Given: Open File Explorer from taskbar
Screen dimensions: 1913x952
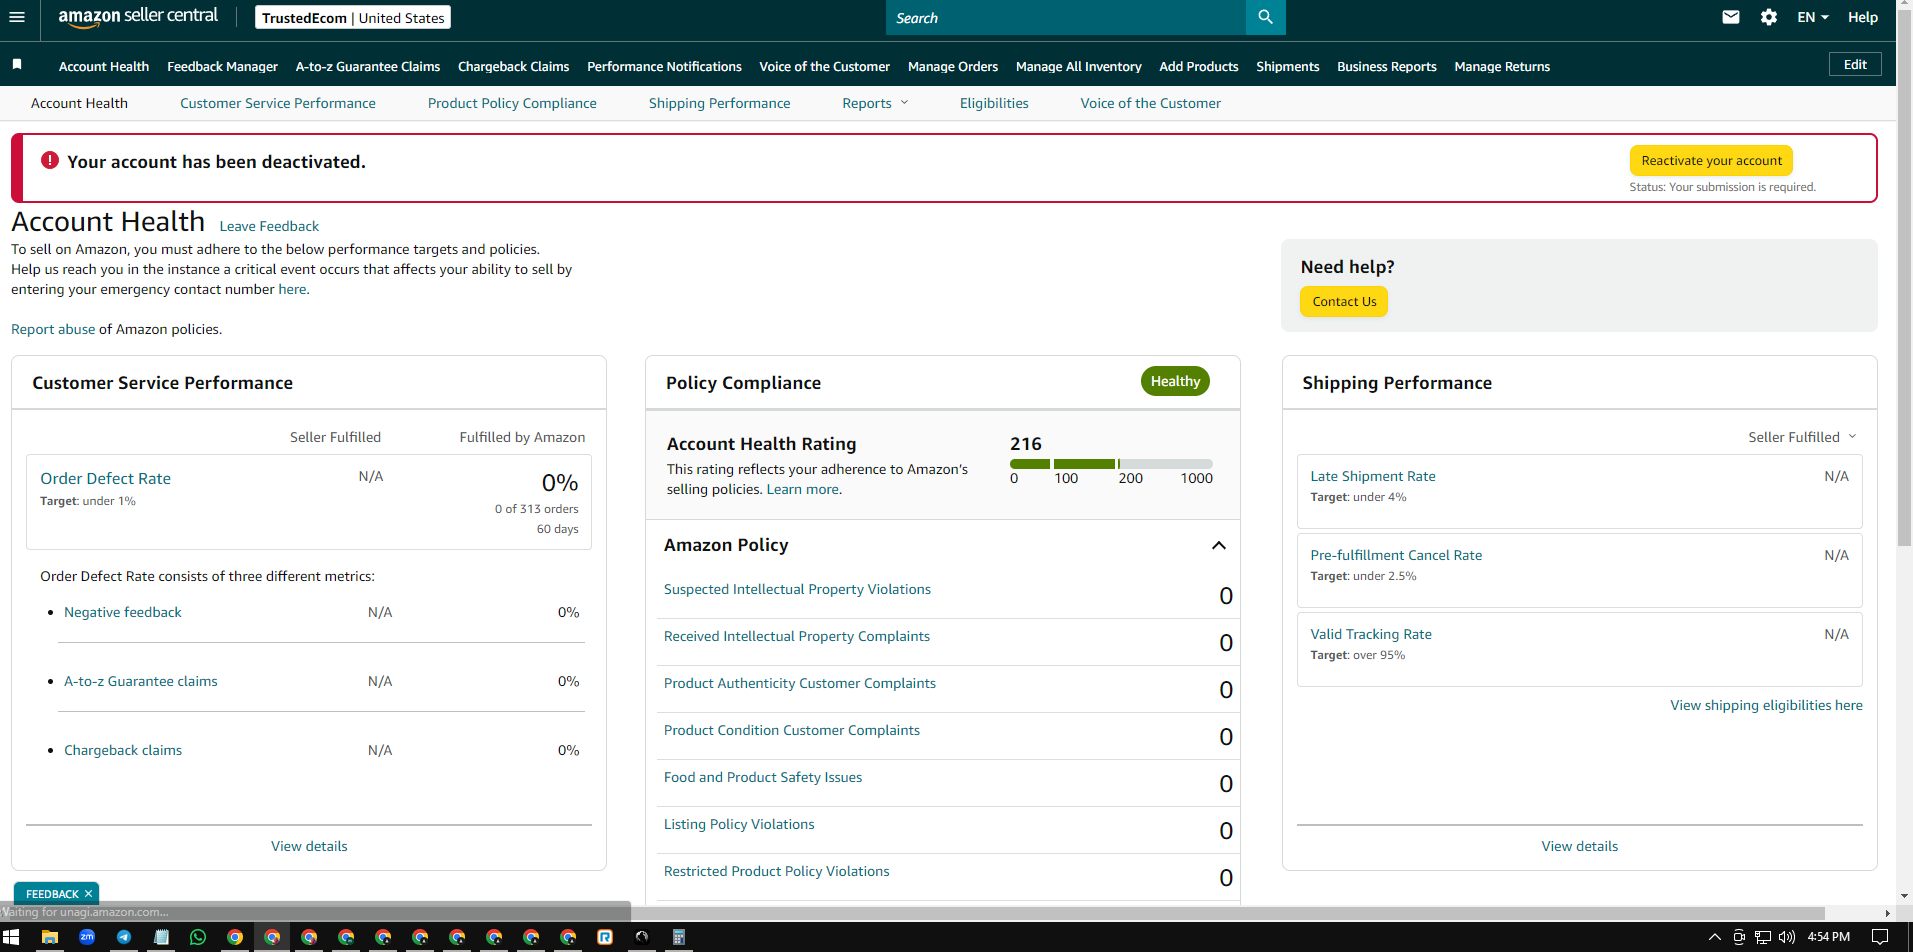Looking at the screenshot, I should coord(49,937).
